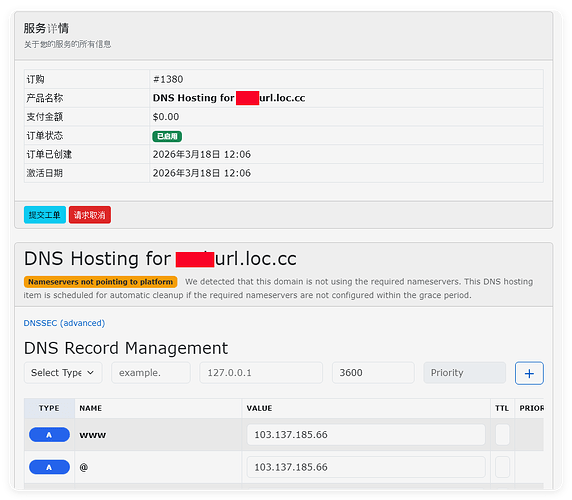Screen dimensions: 572x500
Task: Click the order number #1380
Action: [x=168, y=79]
